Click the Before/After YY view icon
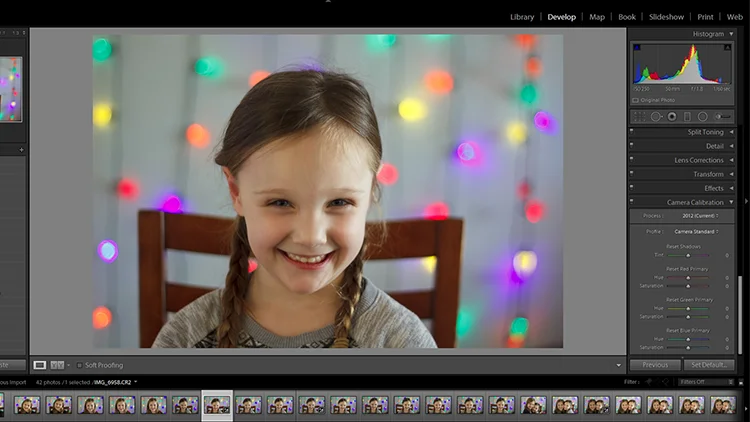 click(57, 365)
